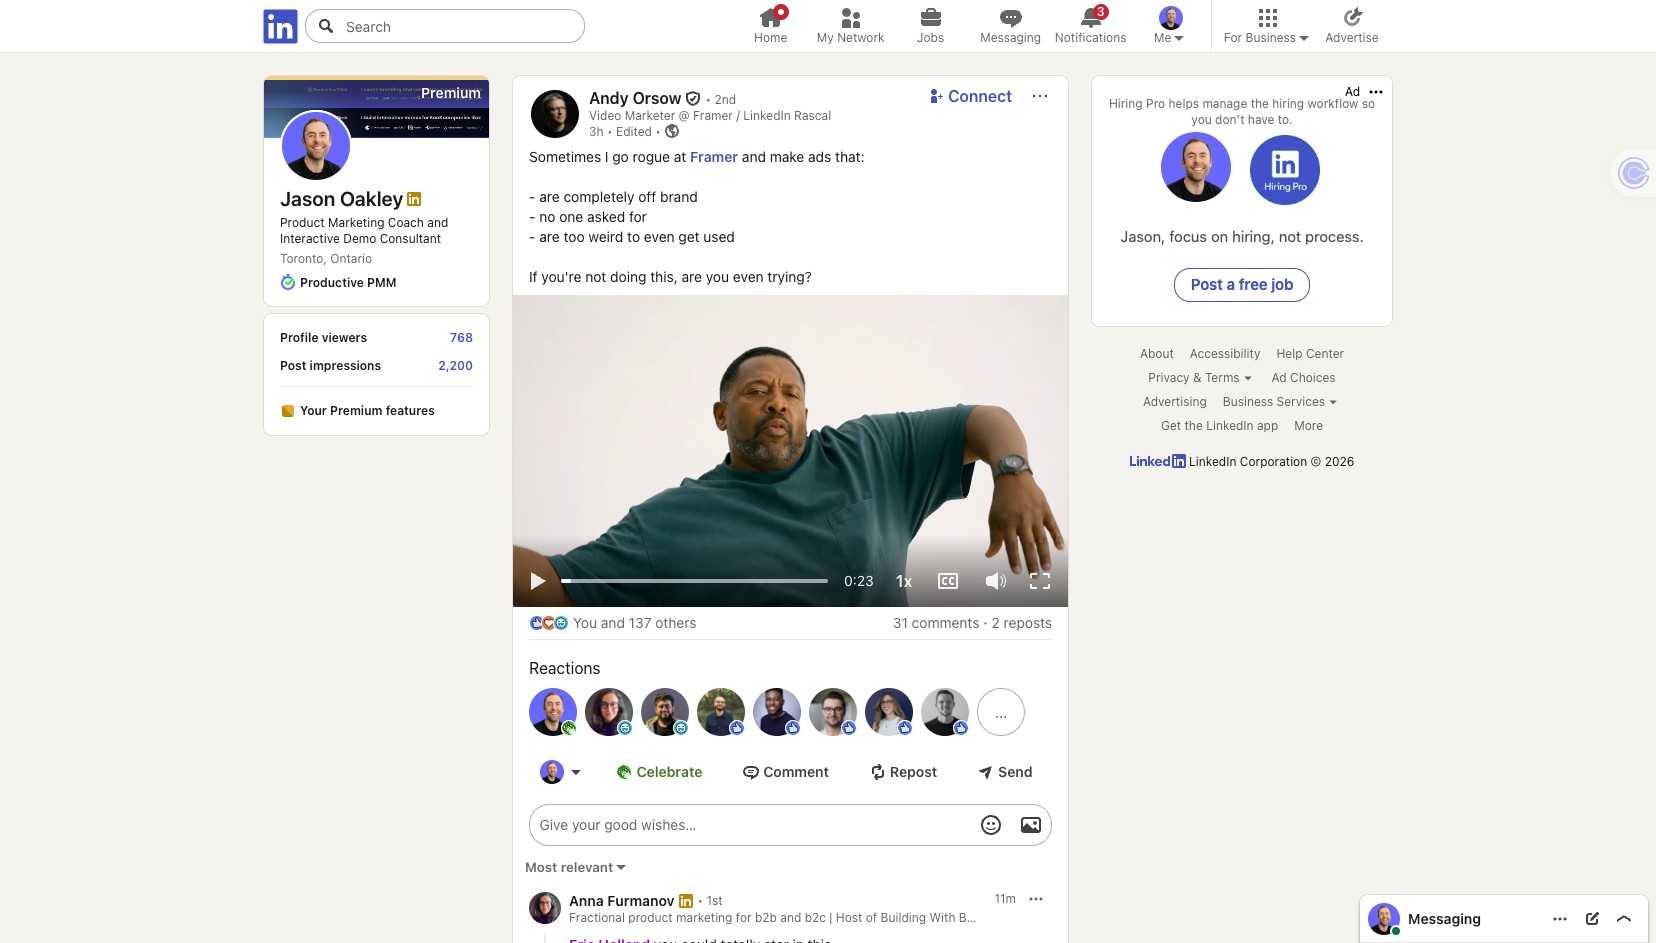
Task: Open post options menu for Andy Orsow
Action: tap(1040, 96)
